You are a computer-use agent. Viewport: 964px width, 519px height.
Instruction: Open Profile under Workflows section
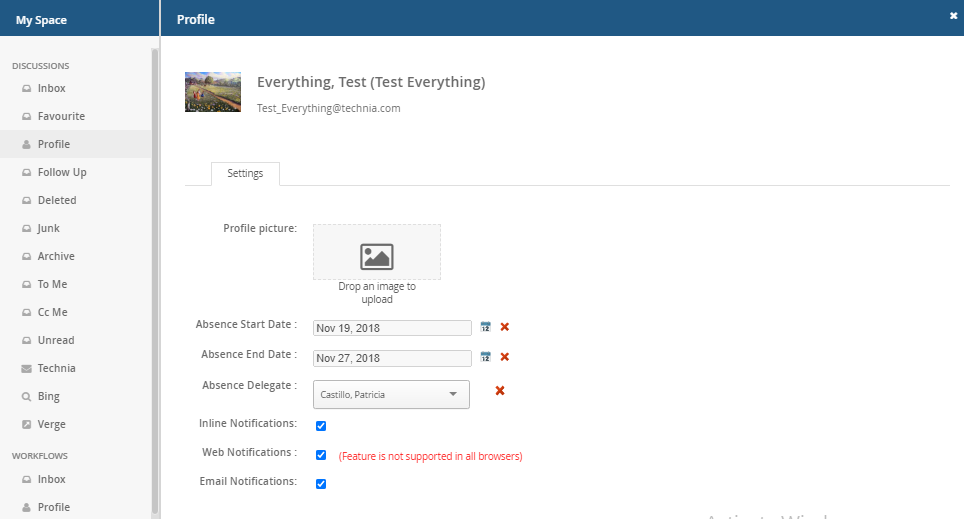(x=53, y=507)
